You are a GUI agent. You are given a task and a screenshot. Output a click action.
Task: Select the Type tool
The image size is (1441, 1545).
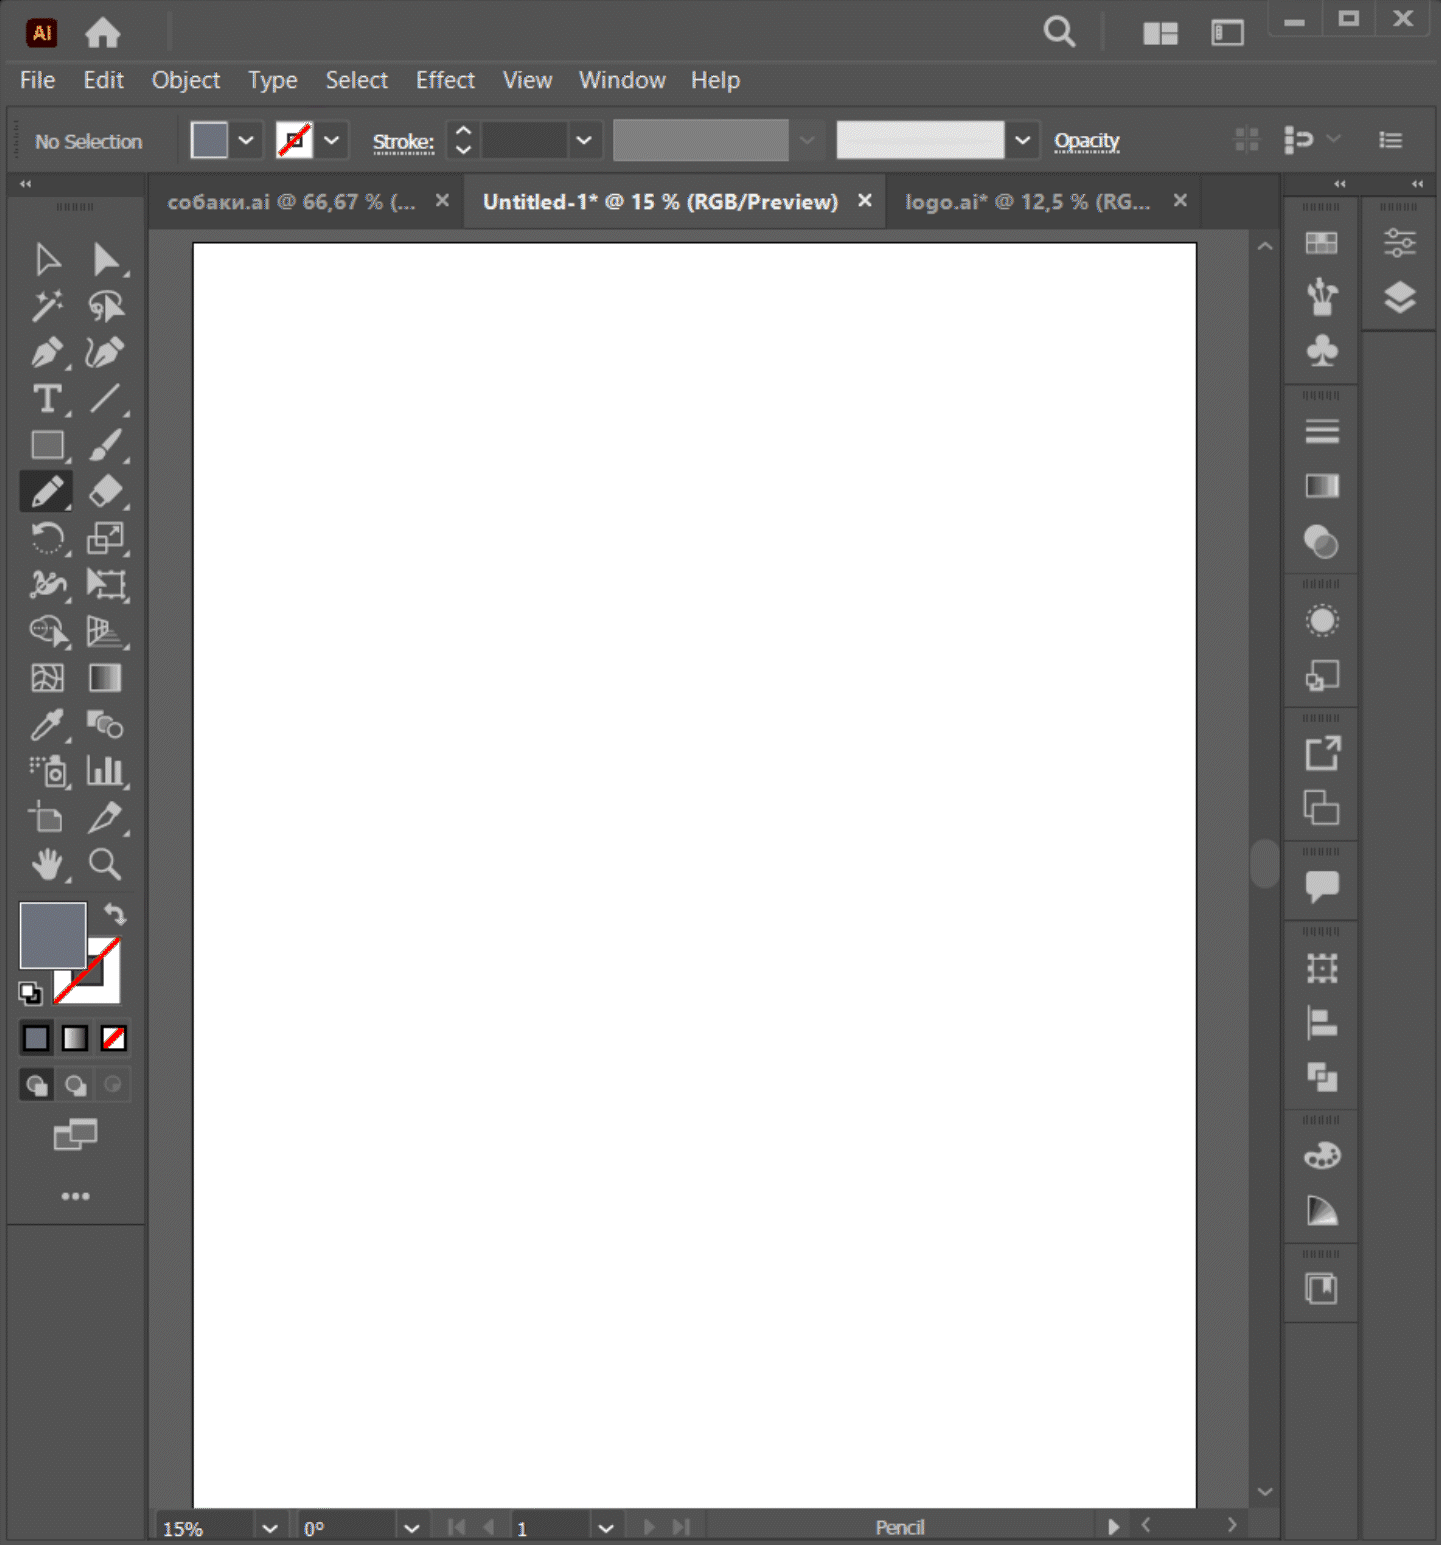coord(46,399)
